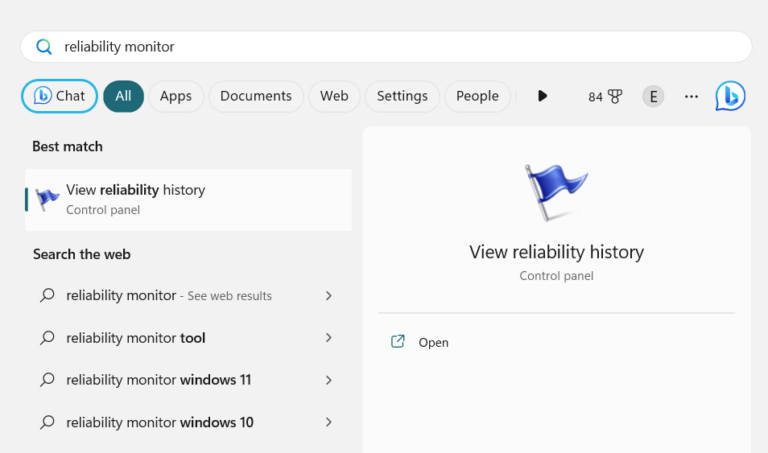The image size is (768, 453).
Task: Select the Web filter tab
Action: click(334, 96)
